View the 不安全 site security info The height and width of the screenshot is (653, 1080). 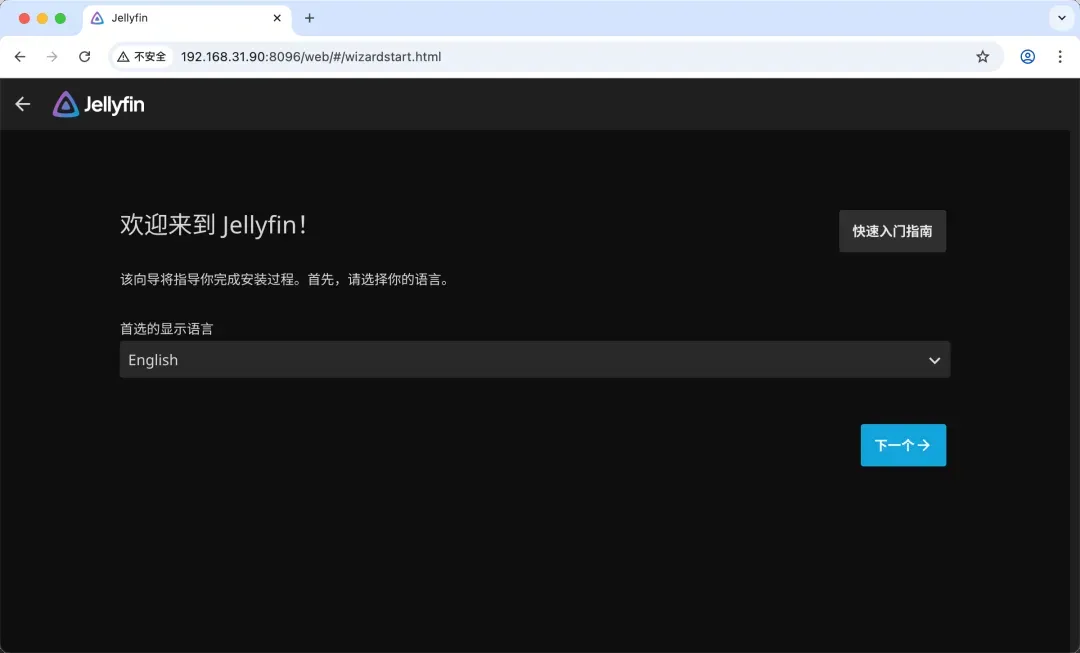(x=142, y=56)
